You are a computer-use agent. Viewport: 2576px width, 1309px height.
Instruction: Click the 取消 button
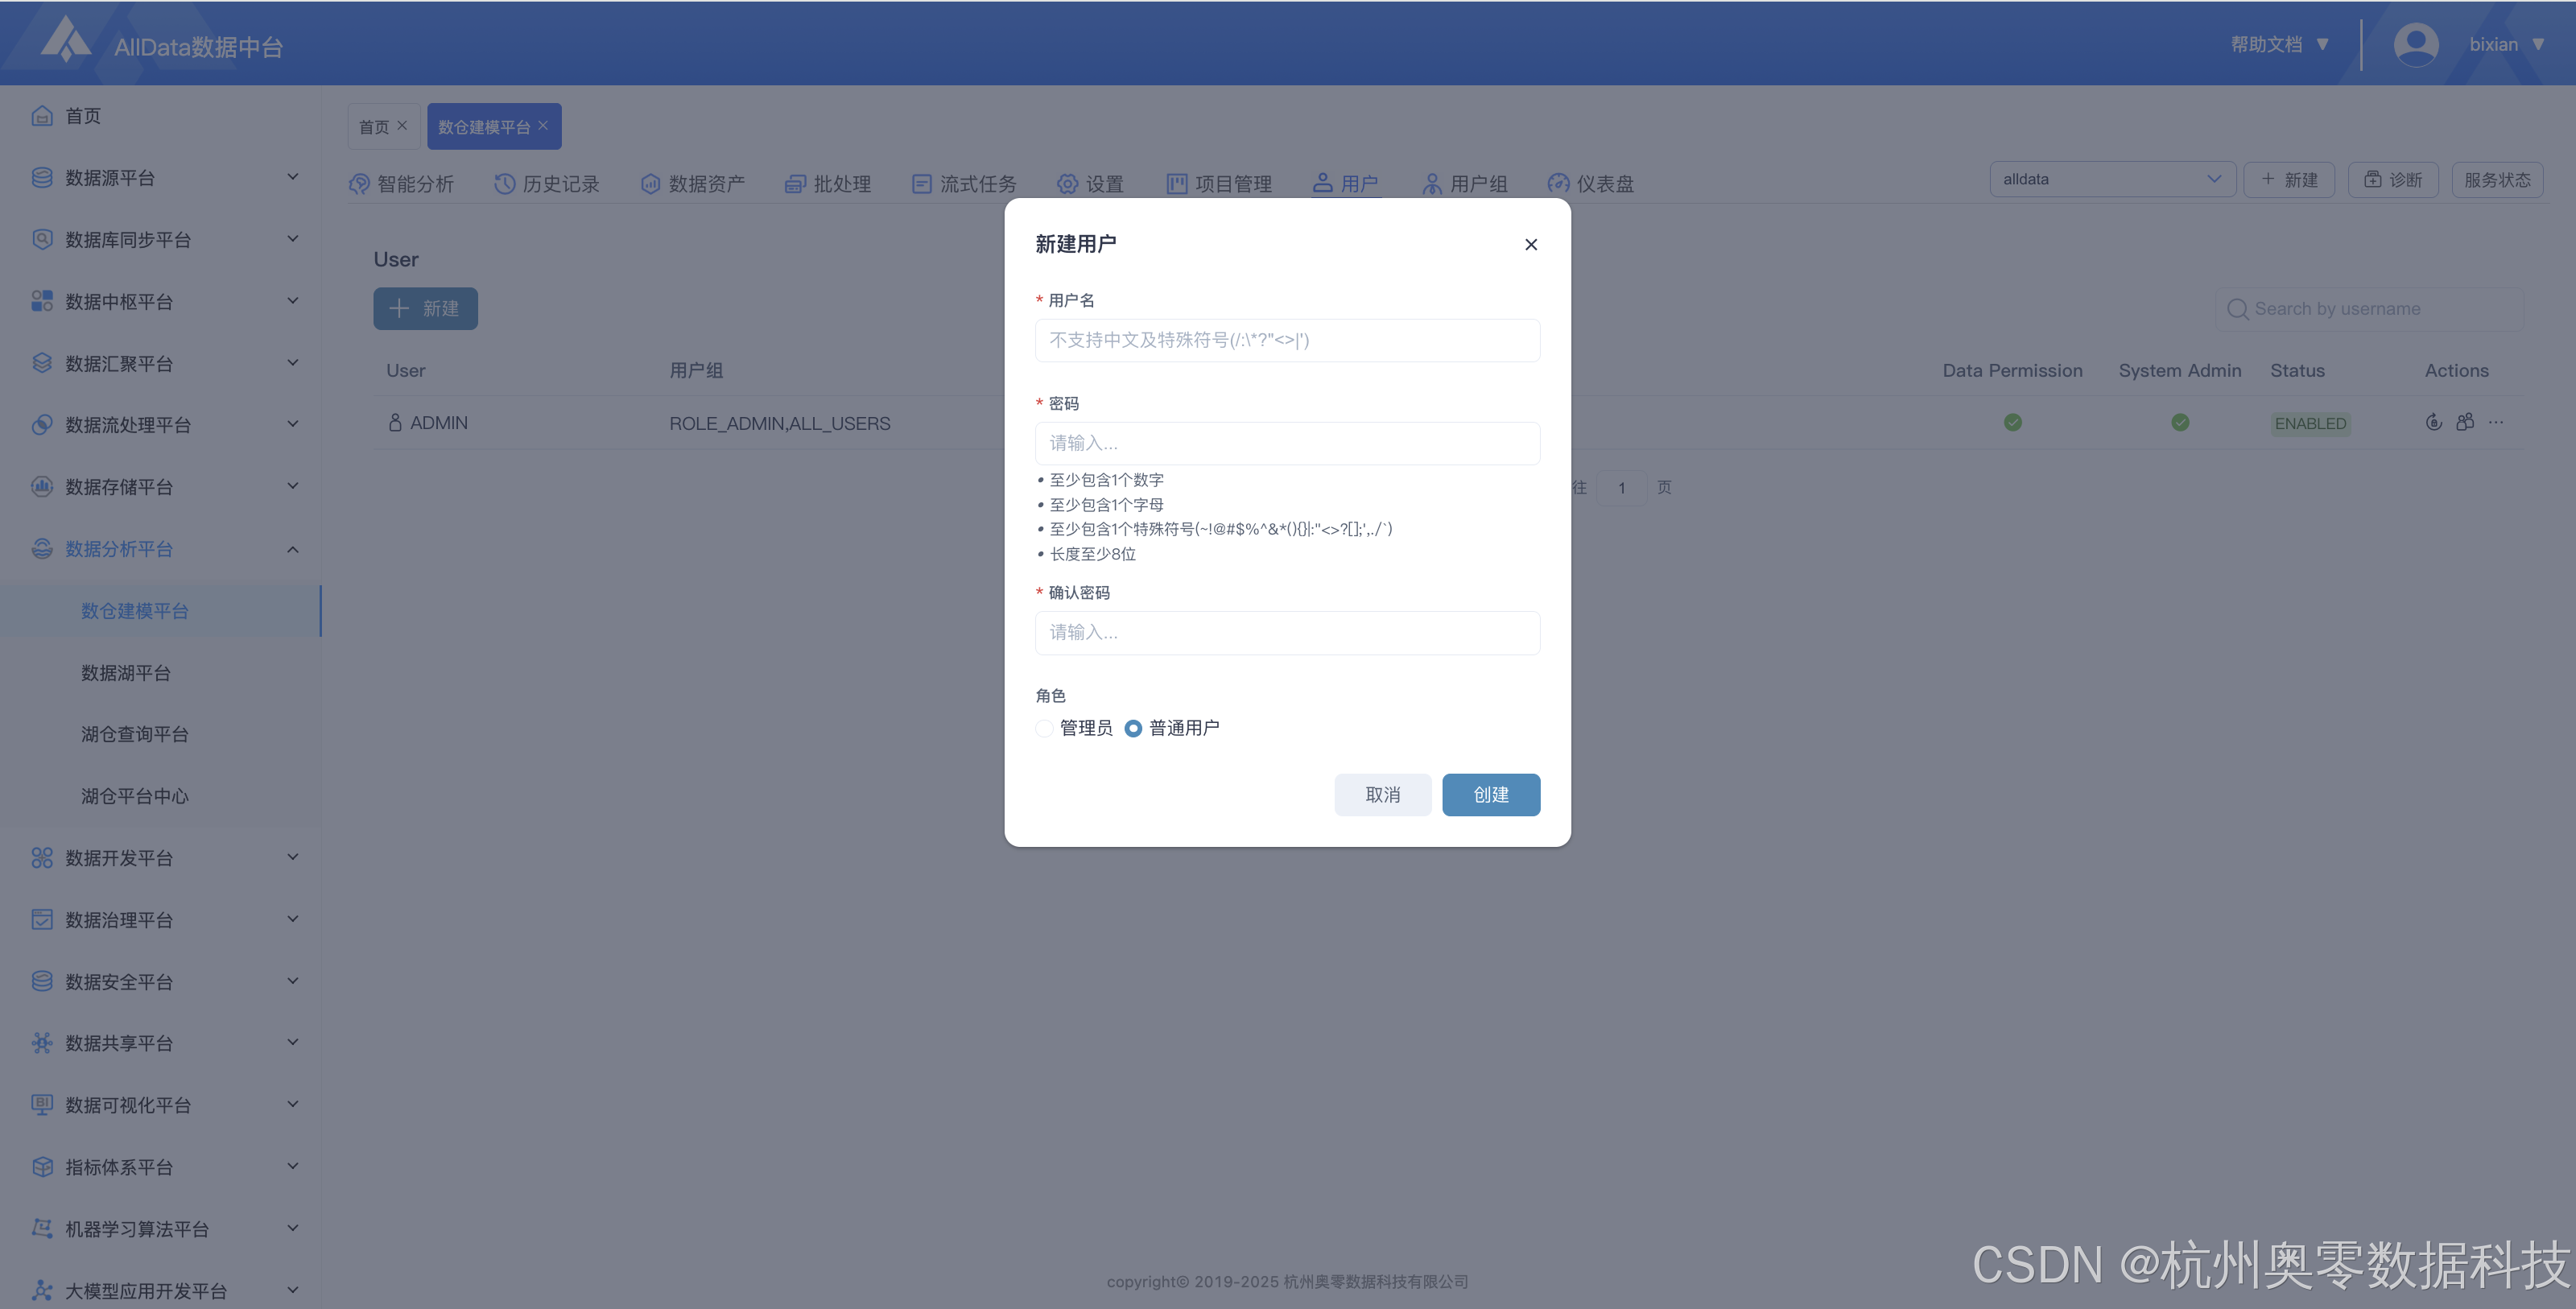click(1382, 795)
